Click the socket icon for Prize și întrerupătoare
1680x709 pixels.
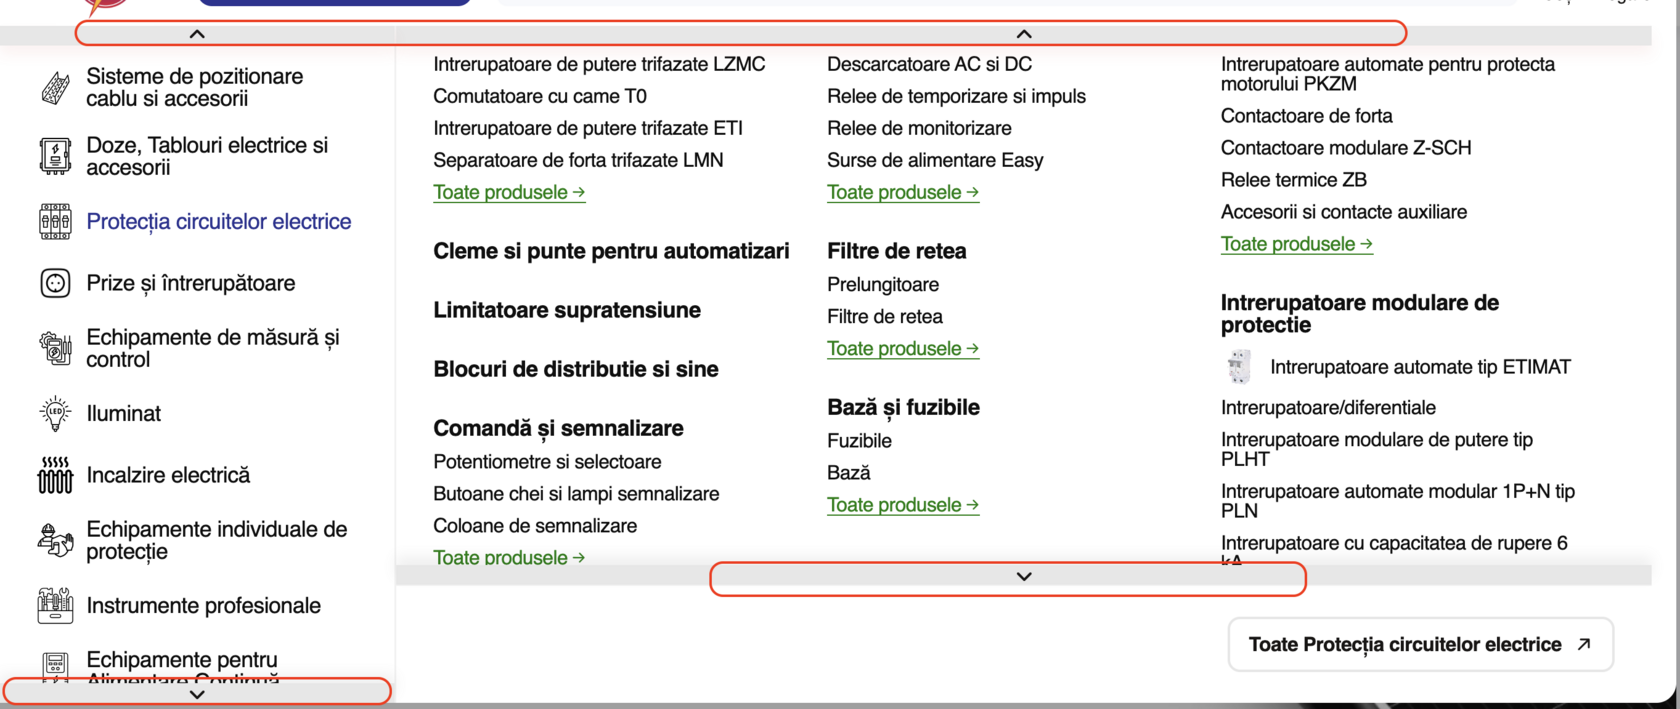click(x=55, y=283)
